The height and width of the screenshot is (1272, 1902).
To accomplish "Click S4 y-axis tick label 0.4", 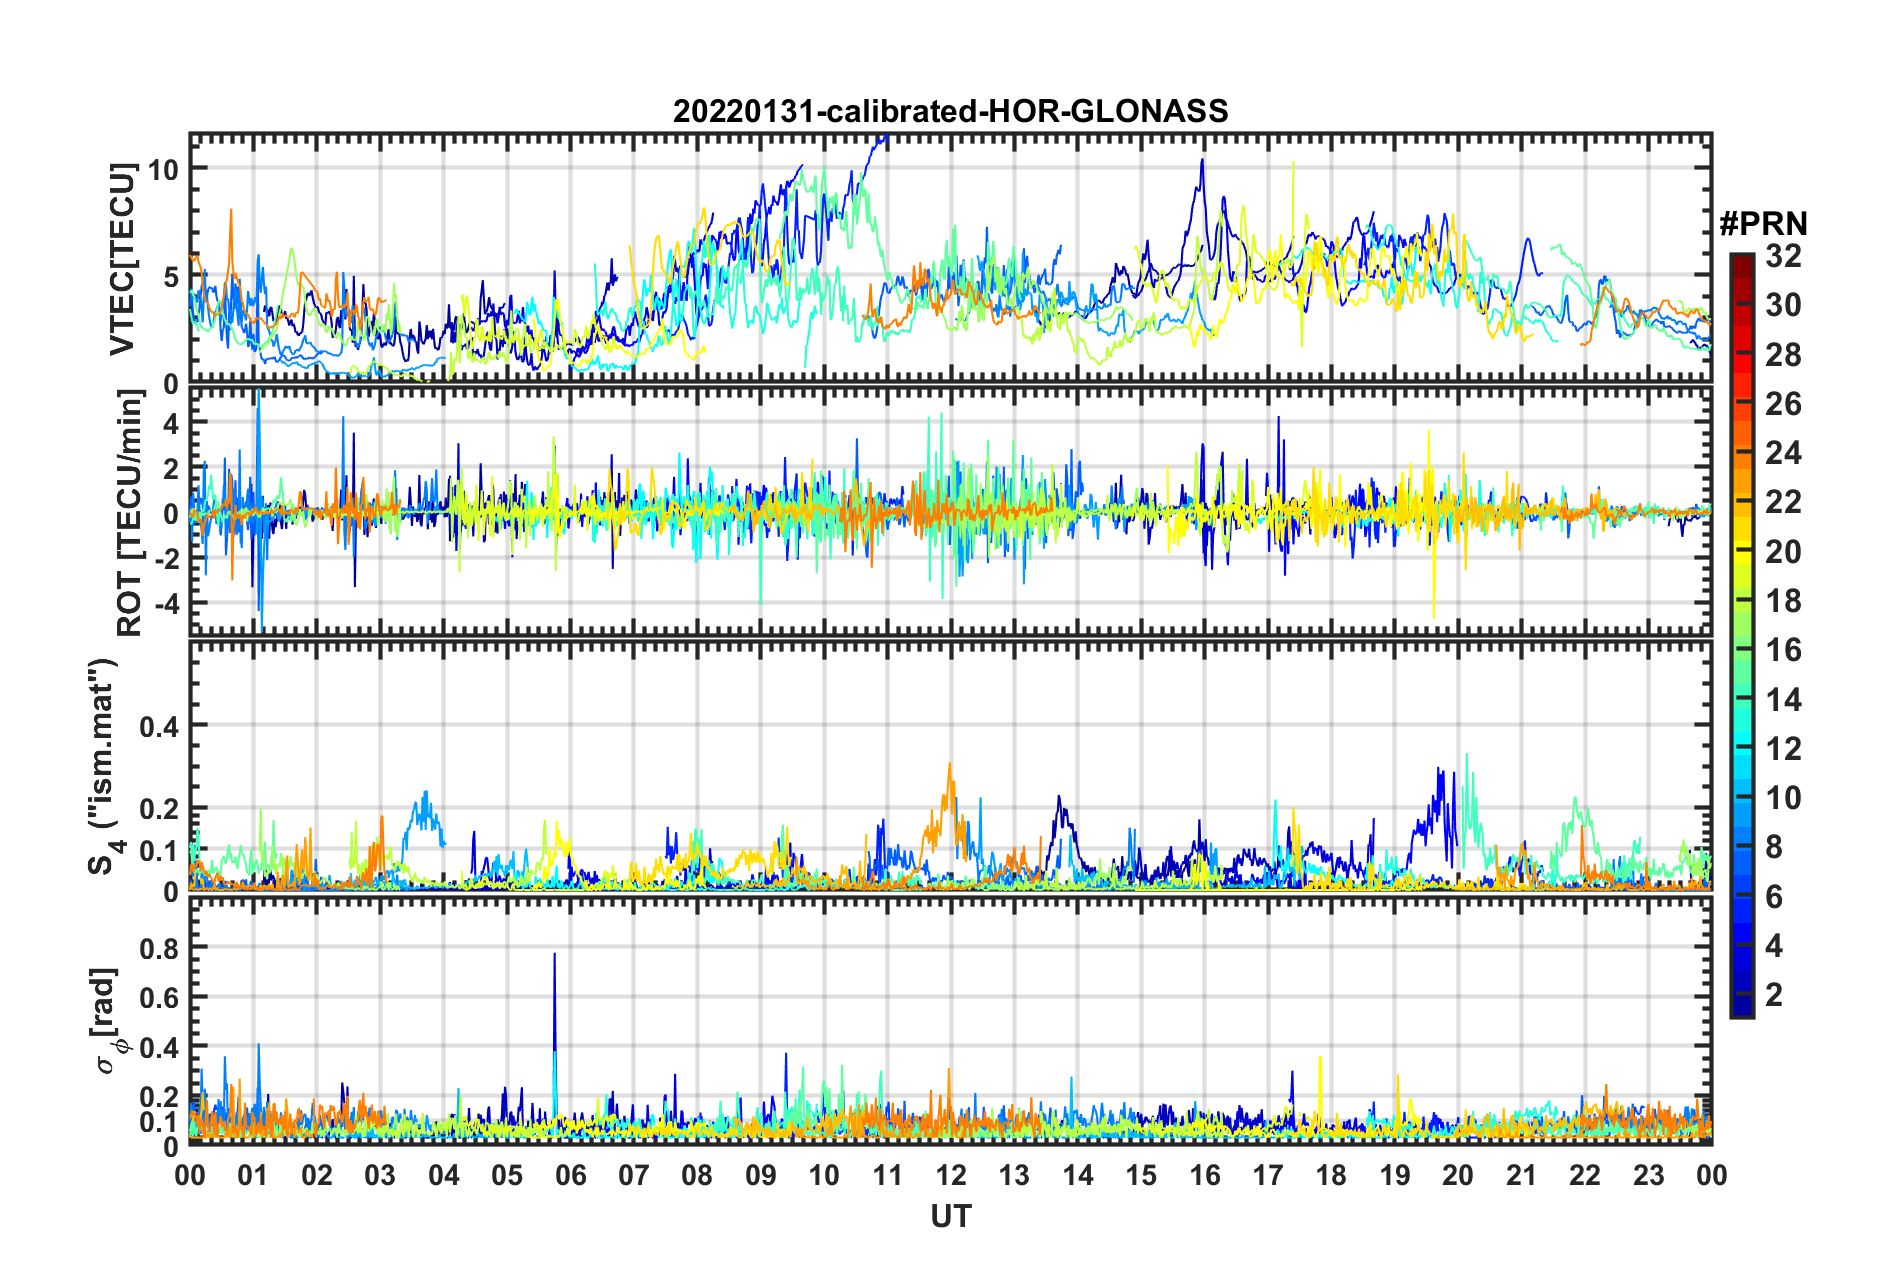I will [159, 726].
